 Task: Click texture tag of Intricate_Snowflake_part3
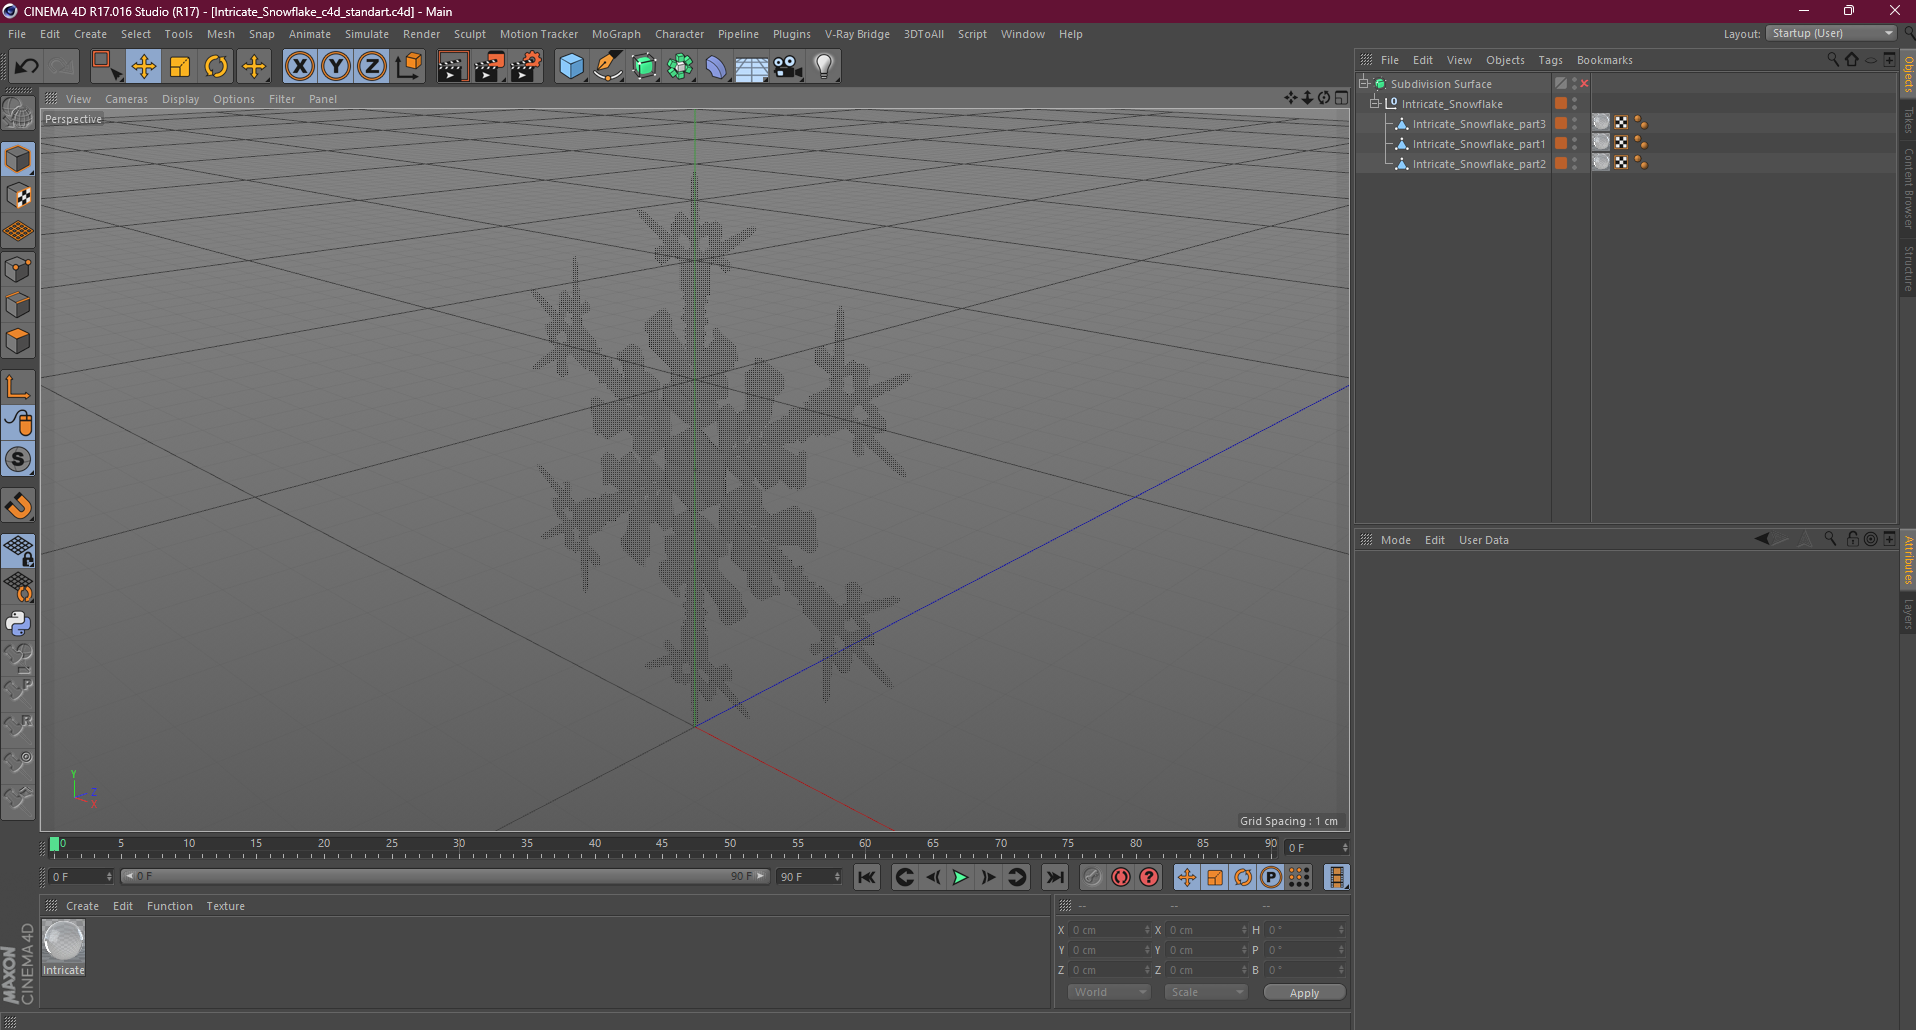pos(1601,122)
